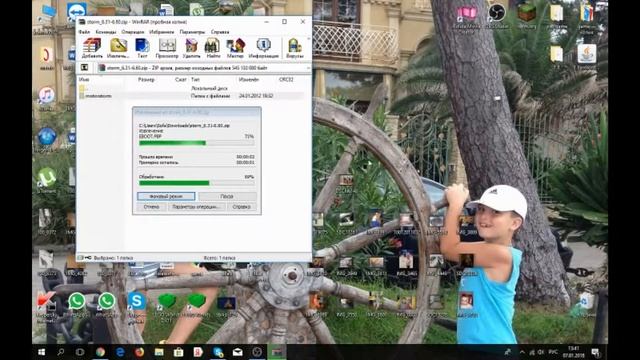Open the Action Center notification icon
Image resolution: width=640 pixels, height=360 pixels.
tap(596, 352)
